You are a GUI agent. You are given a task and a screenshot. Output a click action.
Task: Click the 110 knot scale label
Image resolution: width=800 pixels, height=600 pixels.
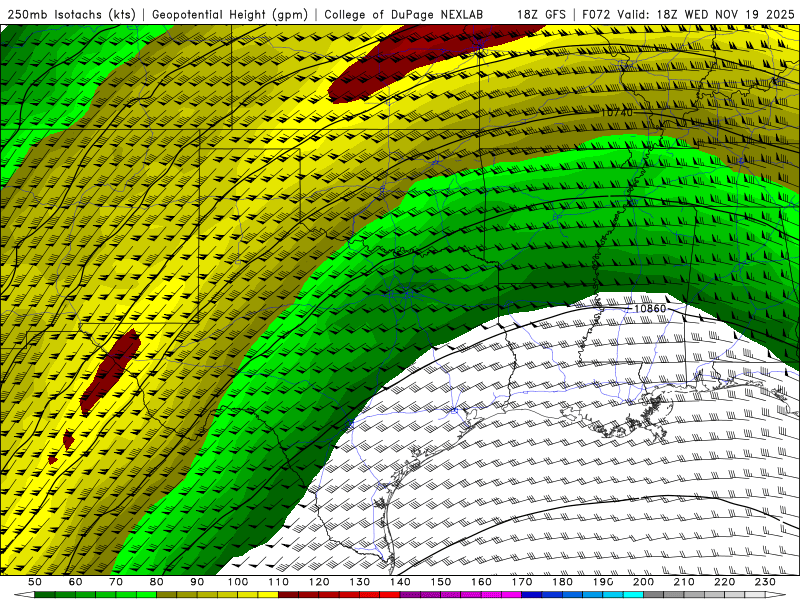[x=278, y=582]
